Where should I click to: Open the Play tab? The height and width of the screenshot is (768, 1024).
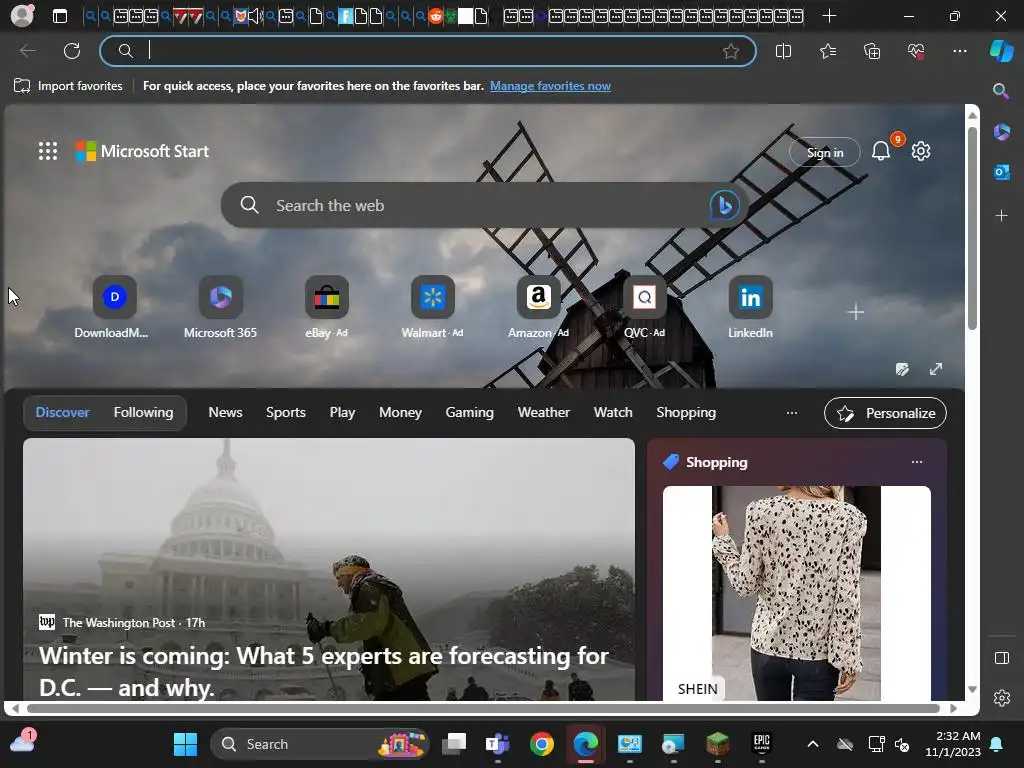point(342,413)
